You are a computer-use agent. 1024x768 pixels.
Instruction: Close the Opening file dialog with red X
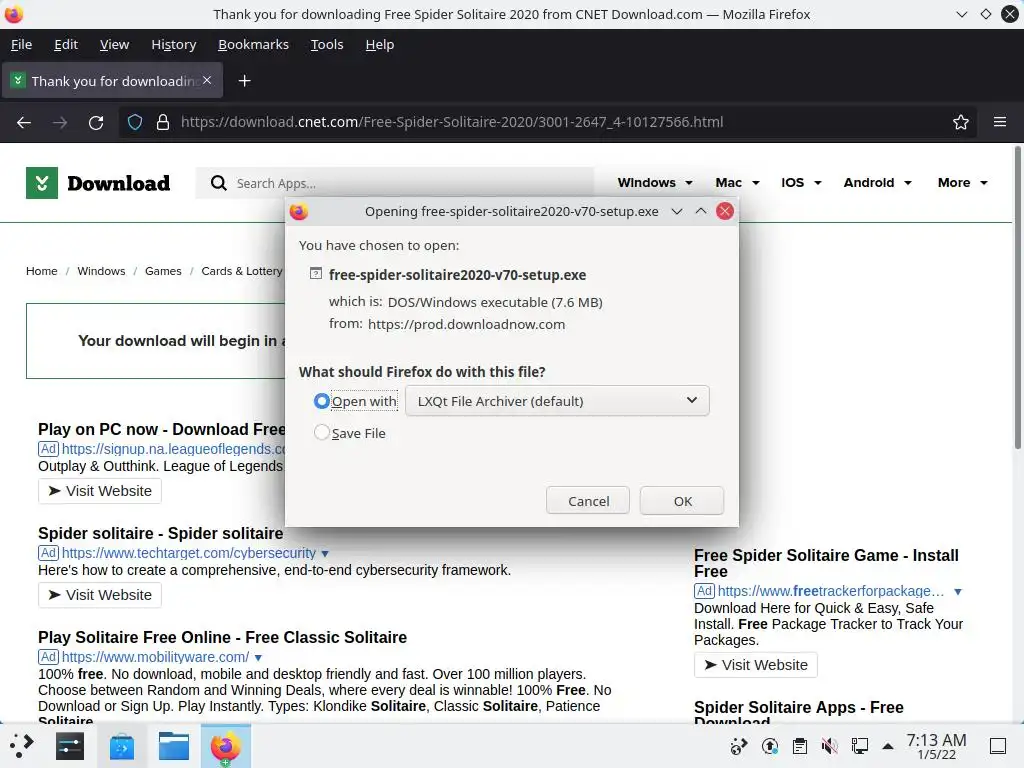(x=725, y=211)
